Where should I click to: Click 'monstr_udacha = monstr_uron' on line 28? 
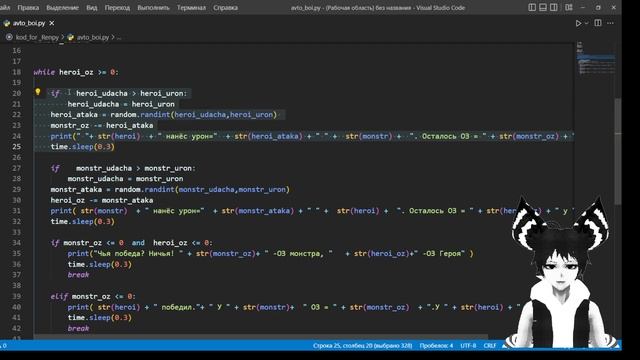pos(125,179)
